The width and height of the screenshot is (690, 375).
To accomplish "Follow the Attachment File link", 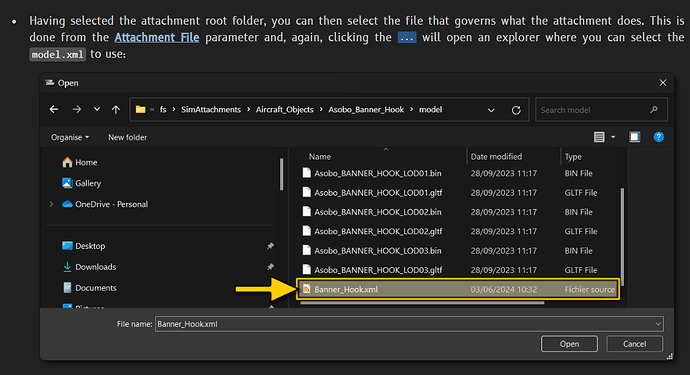I will 157,37.
